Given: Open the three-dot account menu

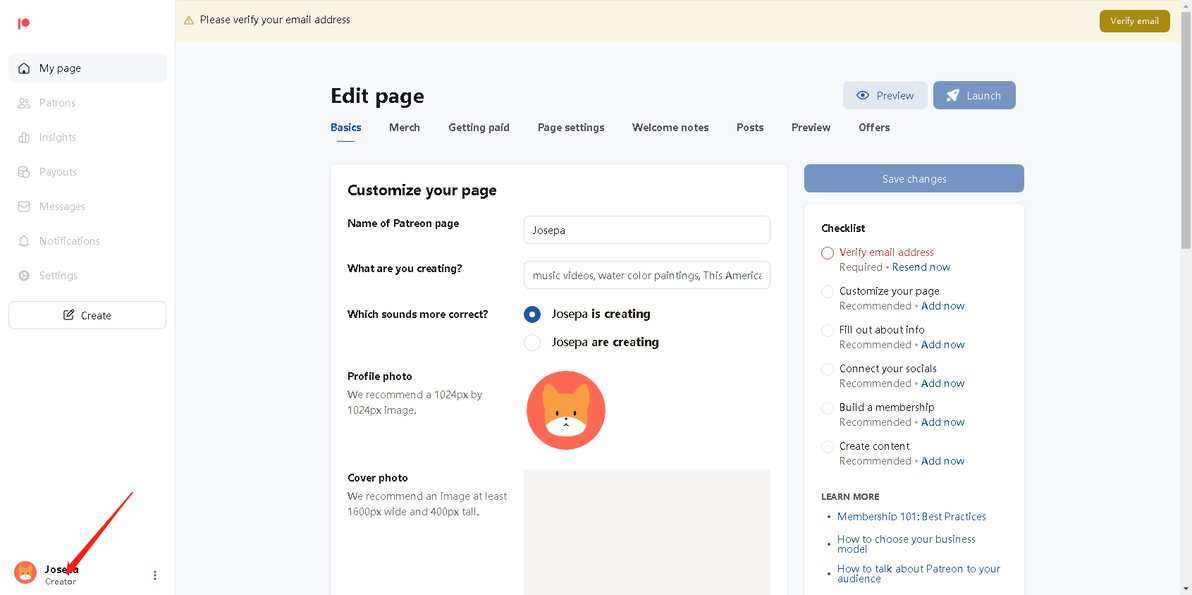Looking at the screenshot, I should 155,575.
